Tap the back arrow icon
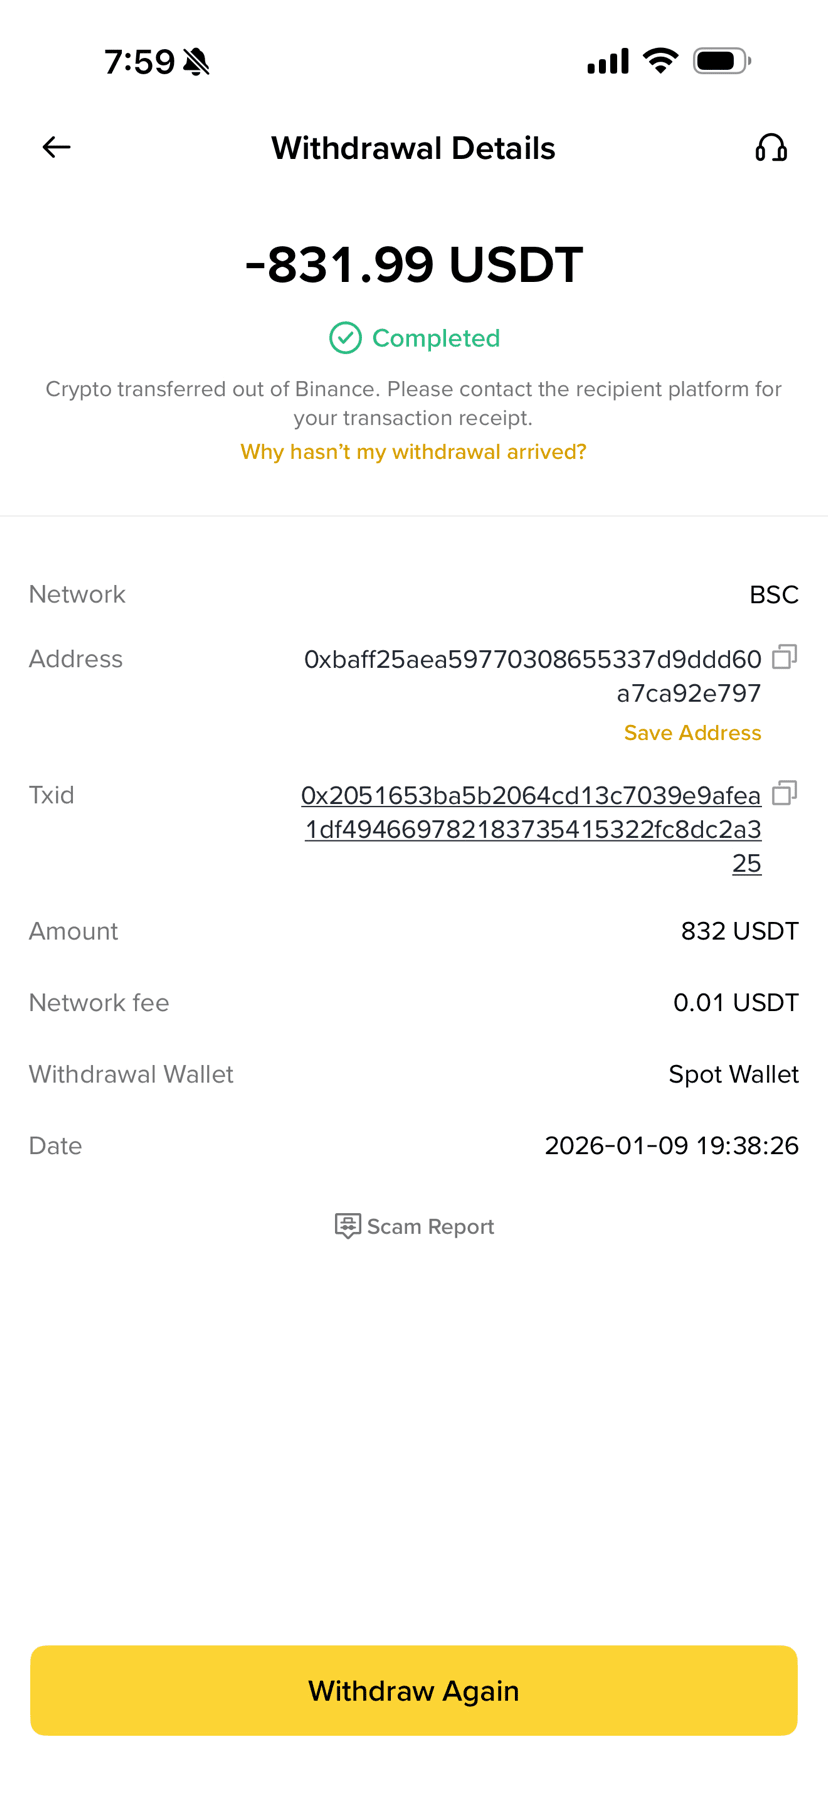Viewport: 828px width, 1800px height. pyautogui.click(x=57, y=148)
